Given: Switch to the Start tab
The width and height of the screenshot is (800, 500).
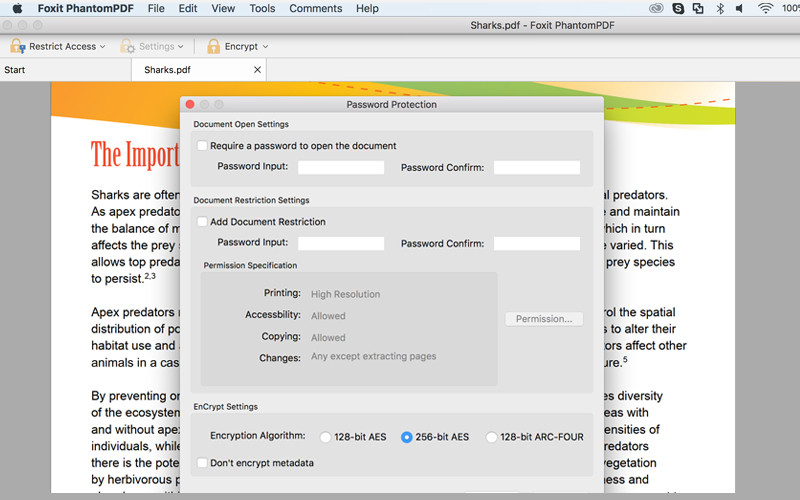Looking at the screenshot, I should (15, 70).
